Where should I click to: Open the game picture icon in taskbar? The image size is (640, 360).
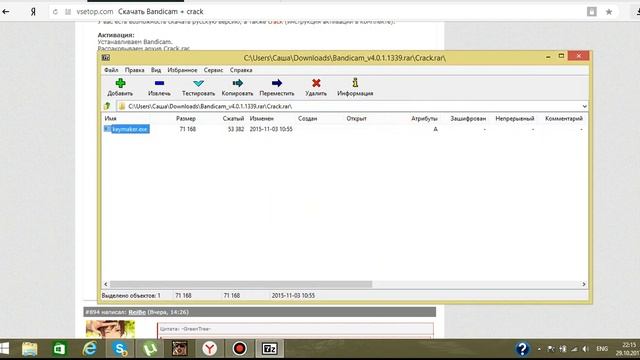(x=180, y=349)
